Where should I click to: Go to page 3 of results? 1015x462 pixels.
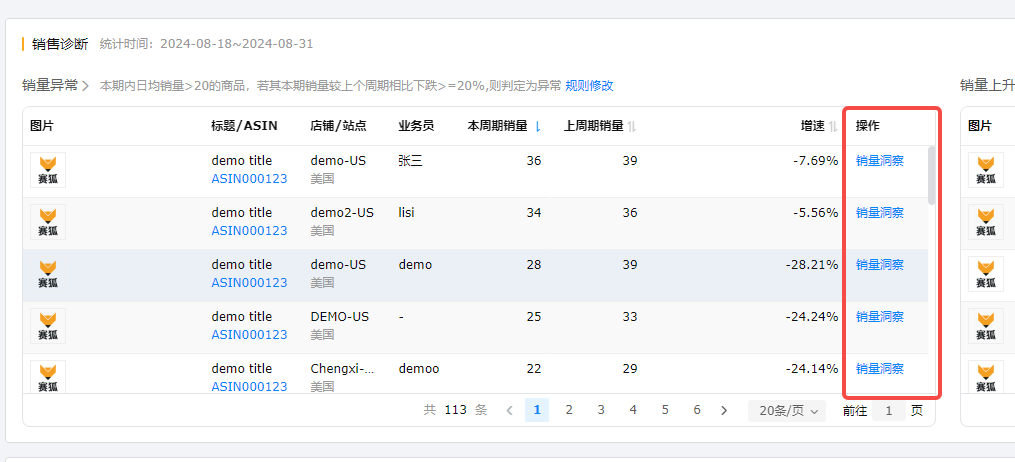(601, 410)
